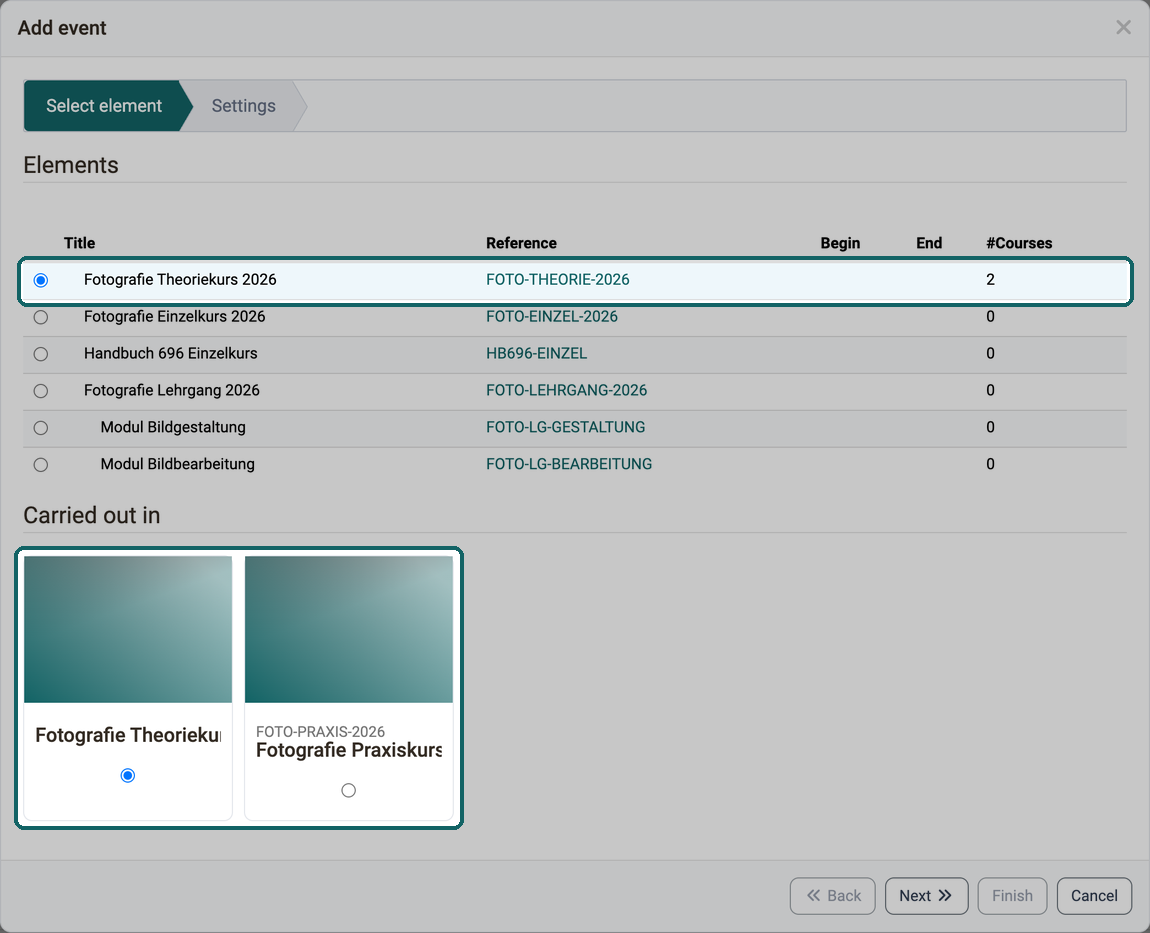Screen dimensions: 1150x933
Task: Switch to the Settings wizard step
Action: [x=243, y=106]
